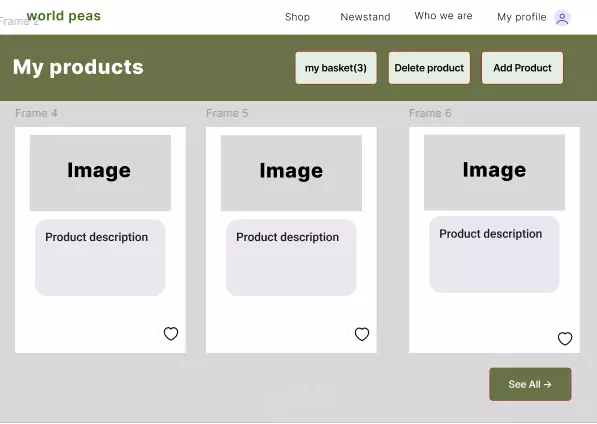
Task: Click the Delete product button
Action: 429,68
